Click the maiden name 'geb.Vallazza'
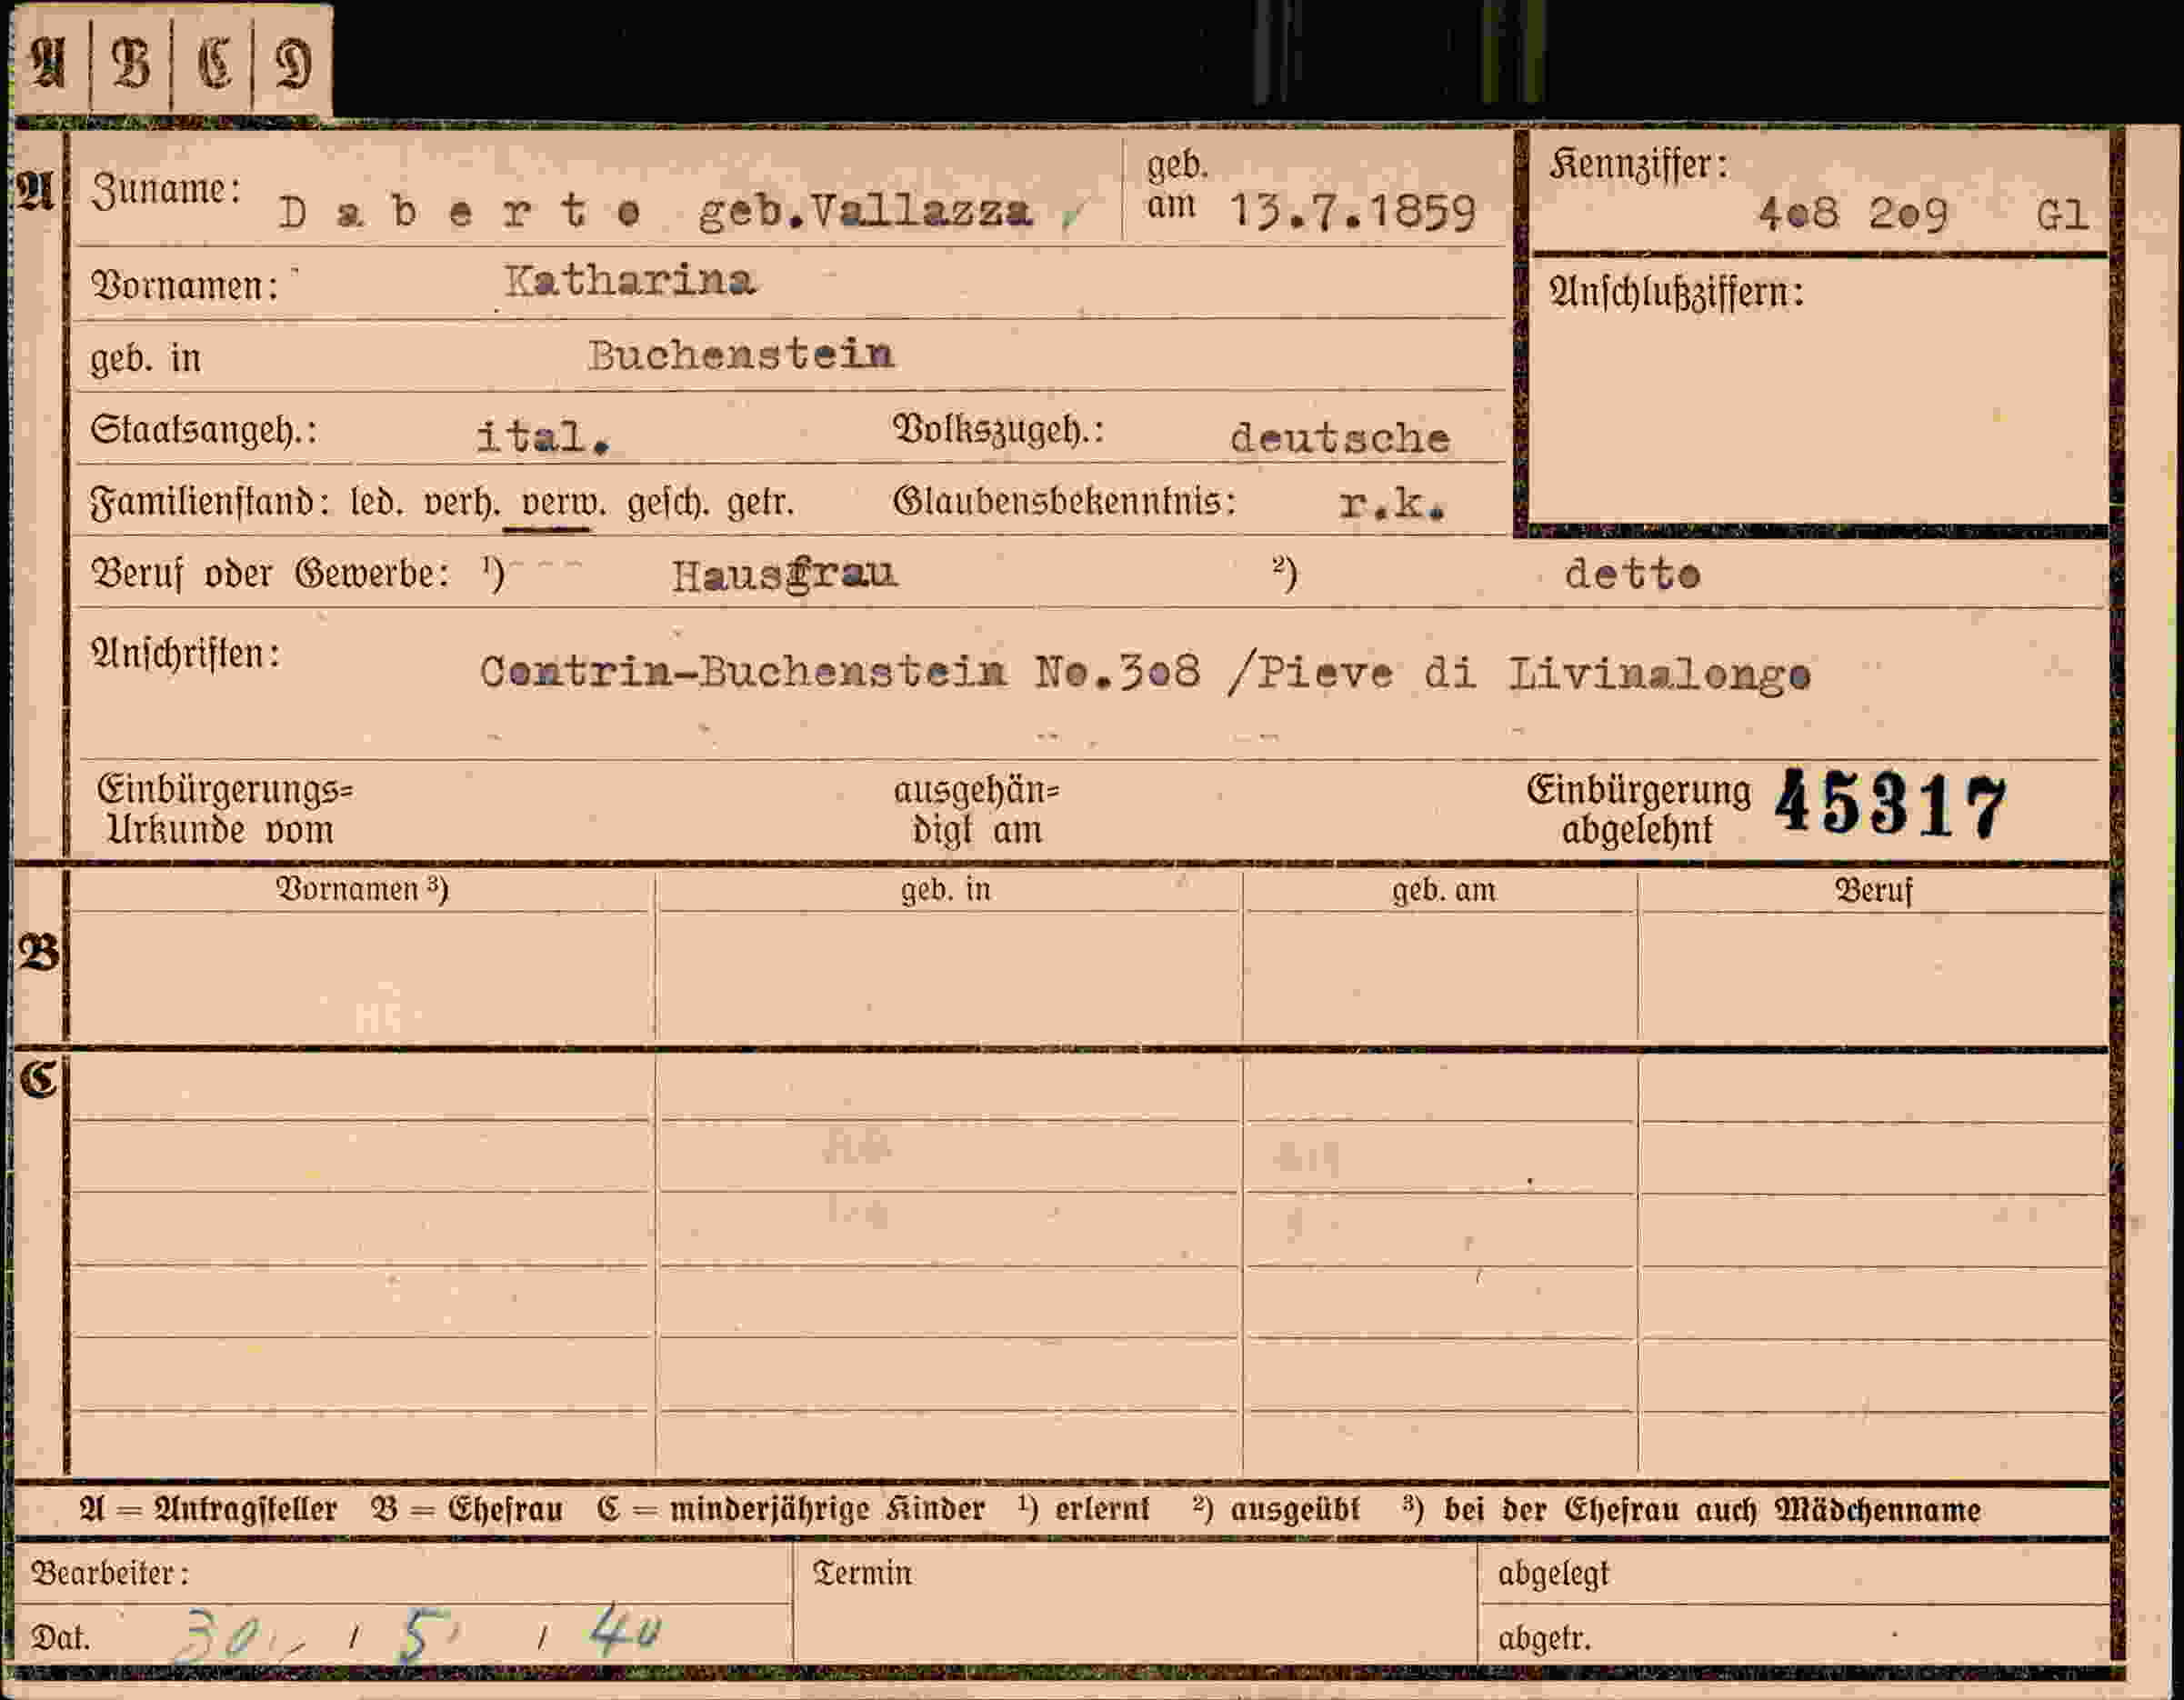Viewport: 2184px width, 1700px height. click(x=865, y=212)
